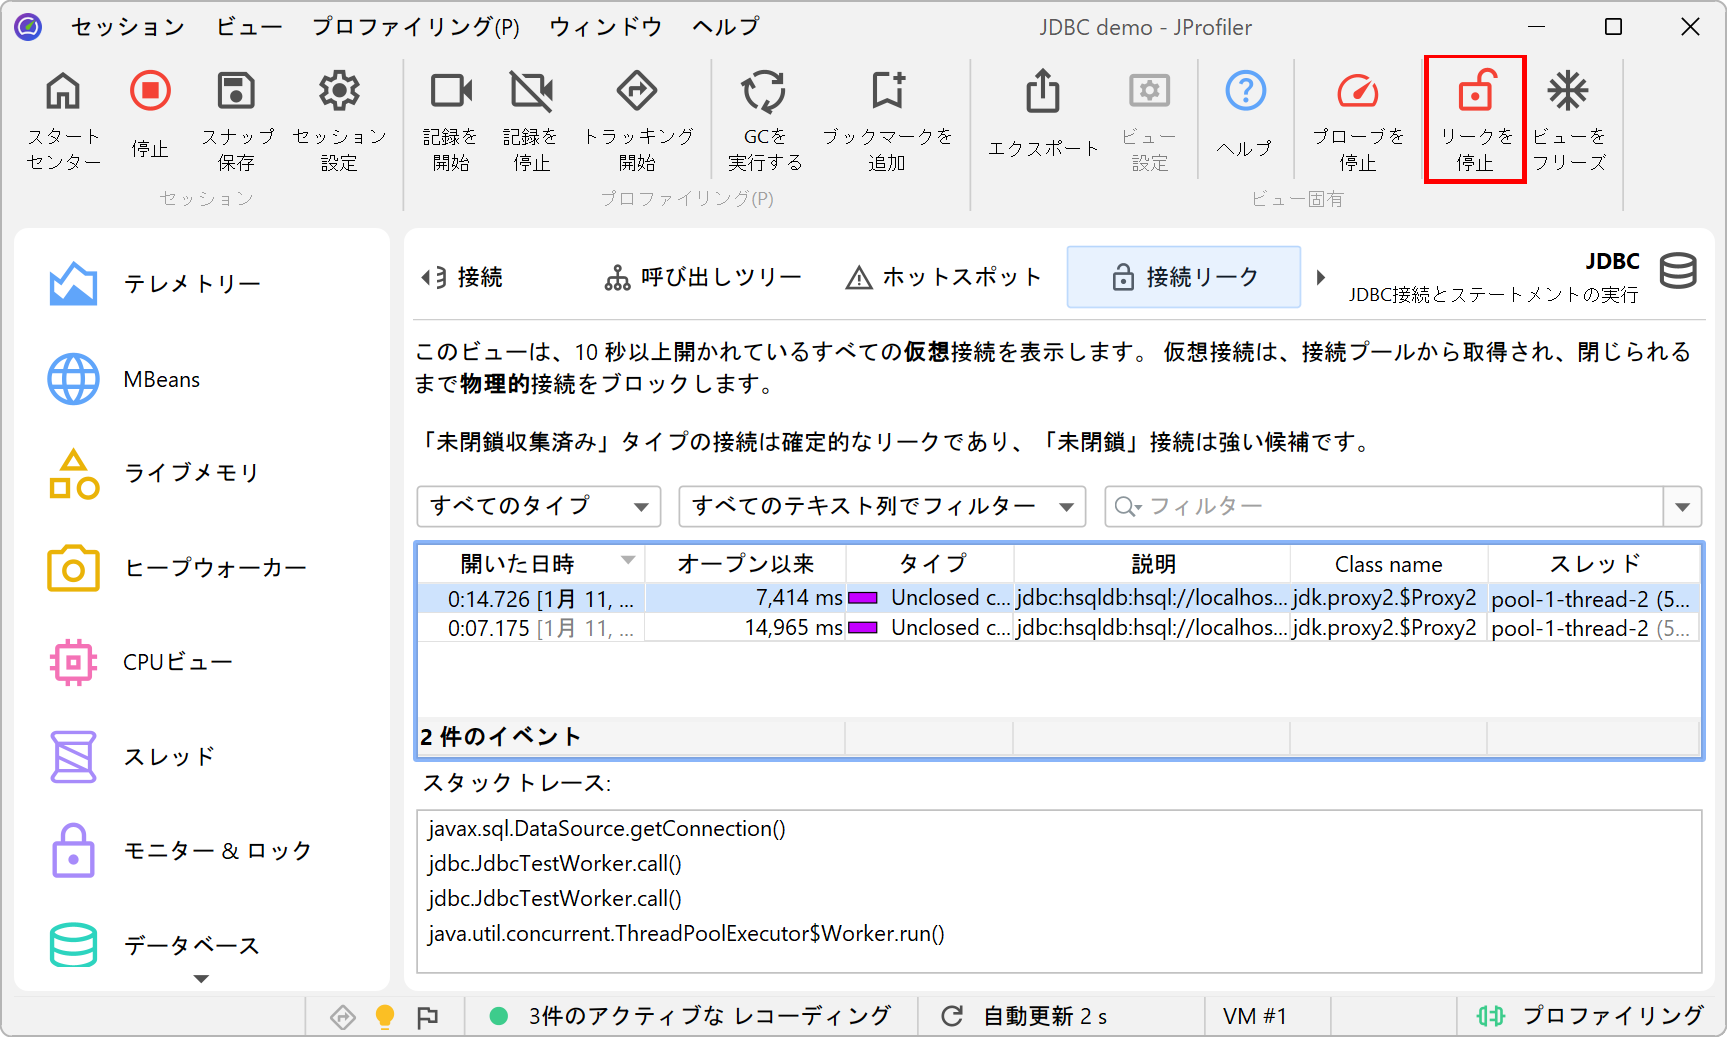Click the Save Snapshot disk icon
Viewport: 1727px width, 1037px height.
236,93
